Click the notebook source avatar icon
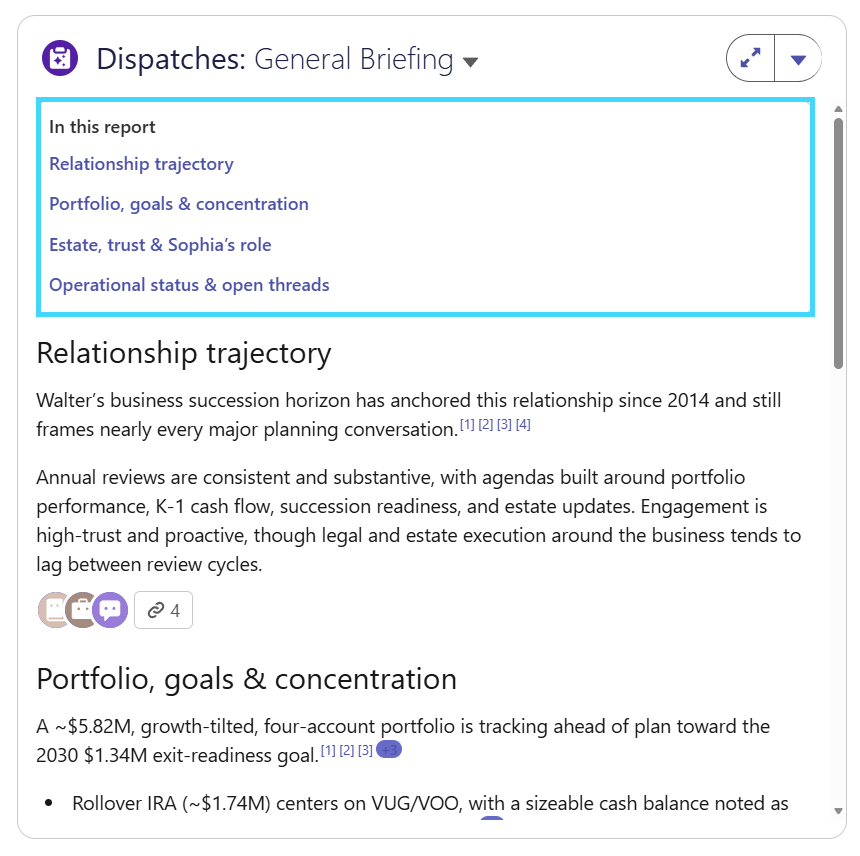This screenshot has width=860, height=856. tap(54, 610)
